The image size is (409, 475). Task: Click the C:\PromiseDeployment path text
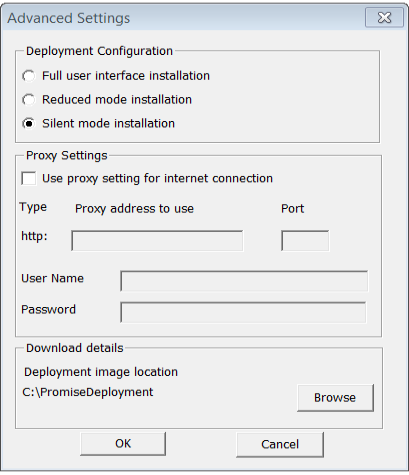coord(88,392)
